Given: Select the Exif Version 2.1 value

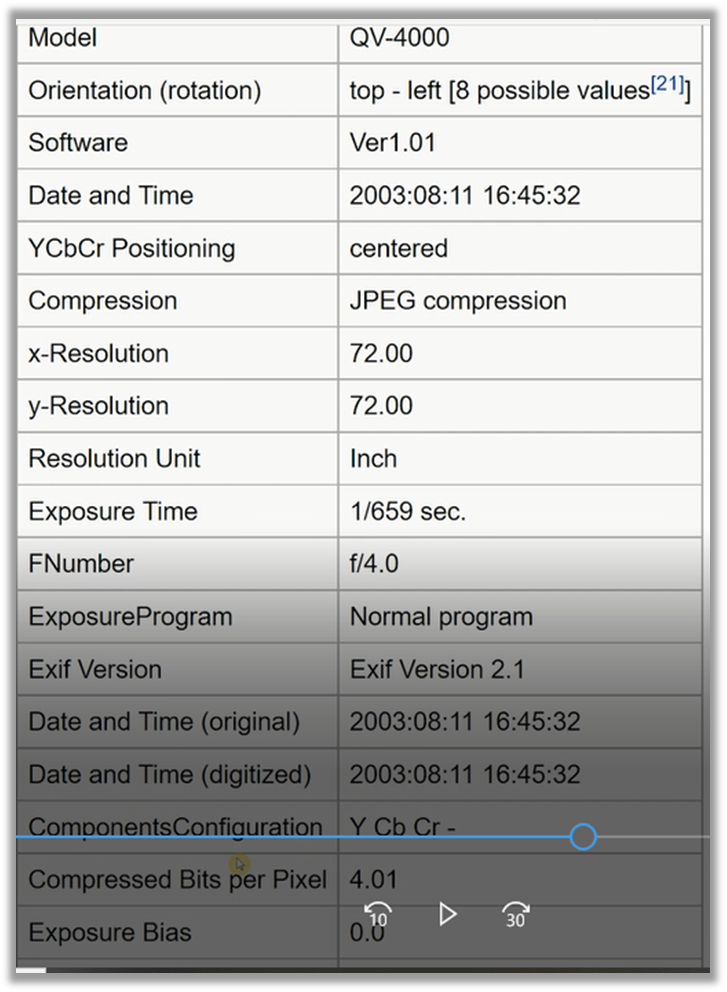Looking at the screenshot, I should point(436,669).
